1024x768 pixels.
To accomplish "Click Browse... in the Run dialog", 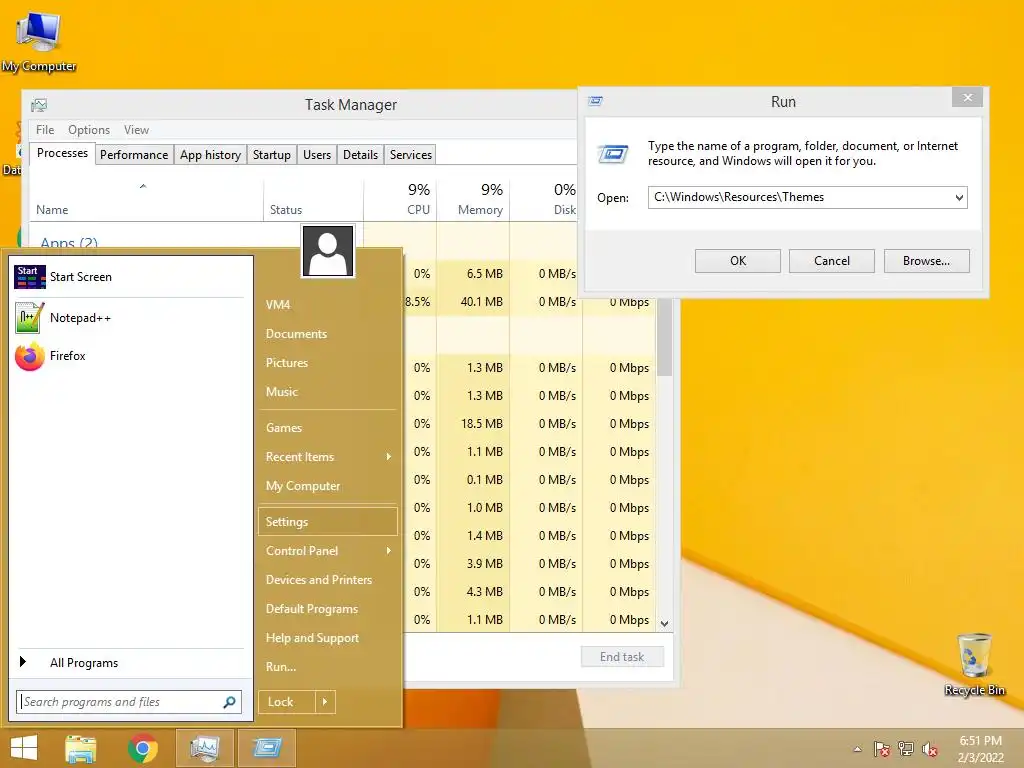I will click(927, 261).
